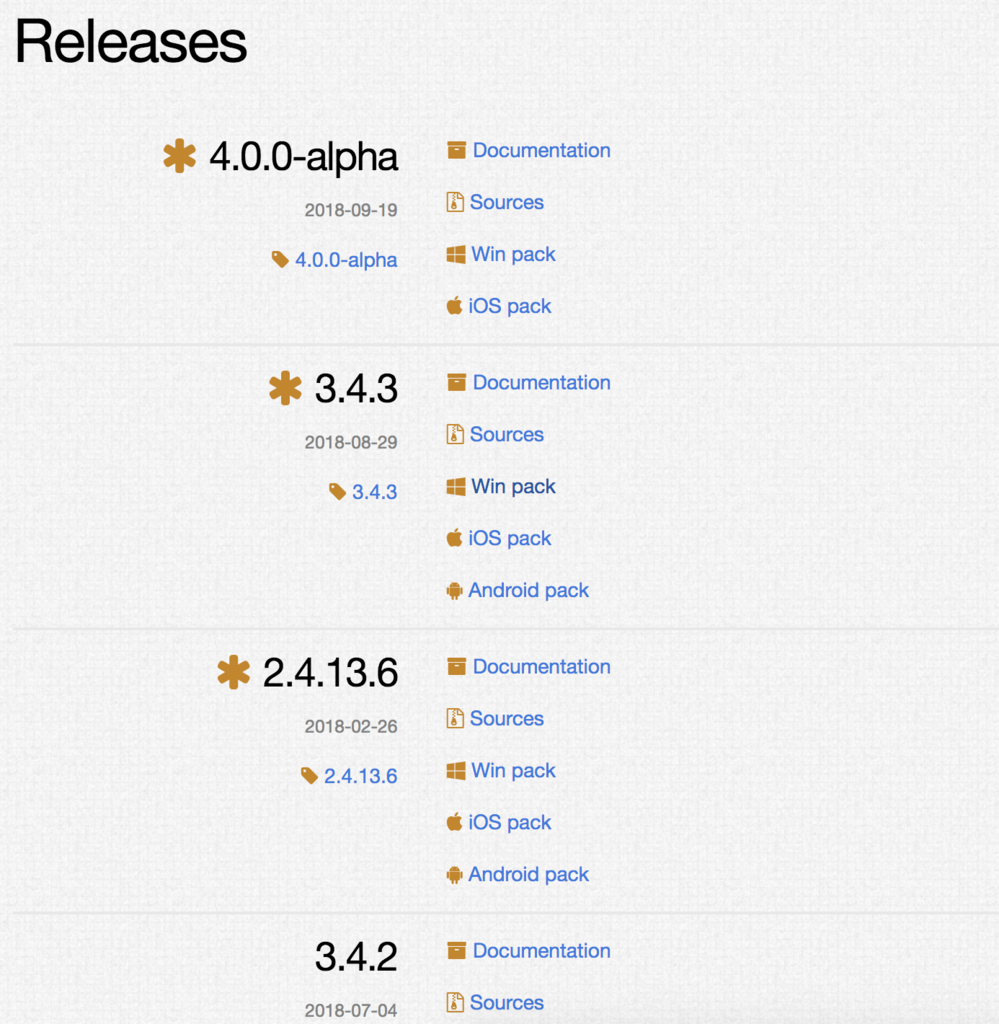Viewport: 999px width, 1024px height.
Task: Click the Documentation archive icon for 2.4.13.6
Action: pos(456,666)
